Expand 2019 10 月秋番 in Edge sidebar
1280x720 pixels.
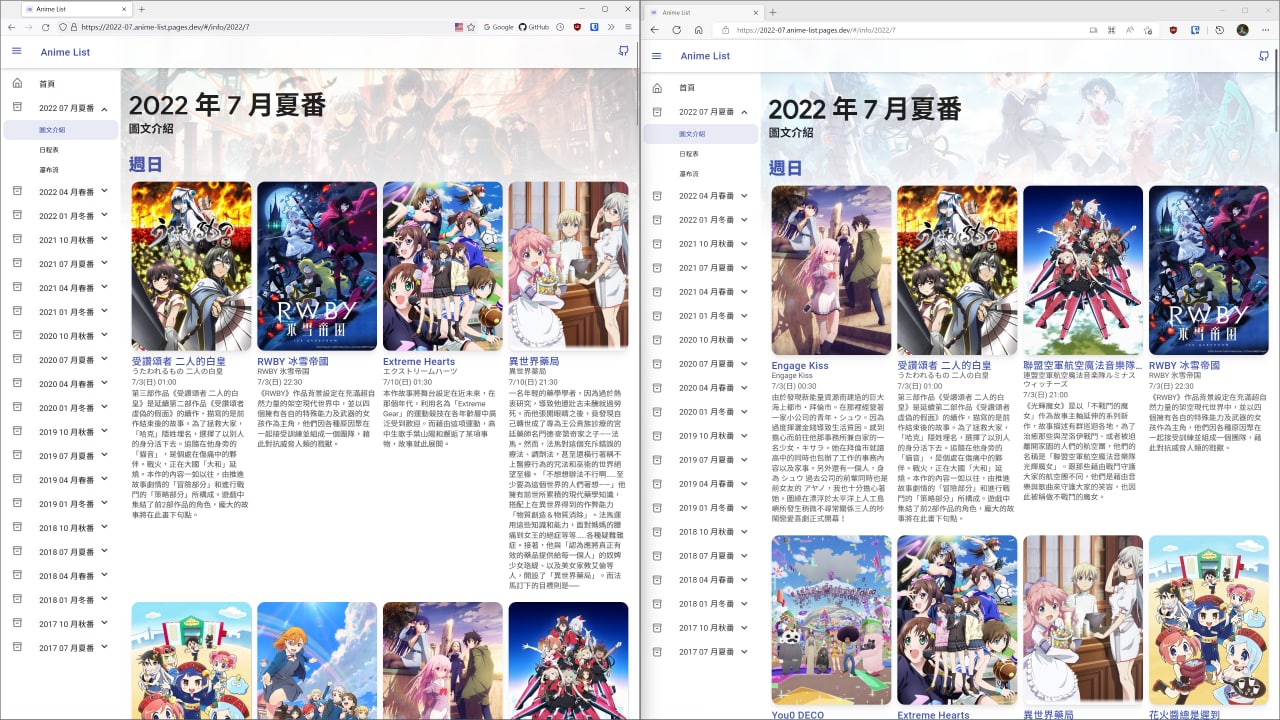point(701,435)
